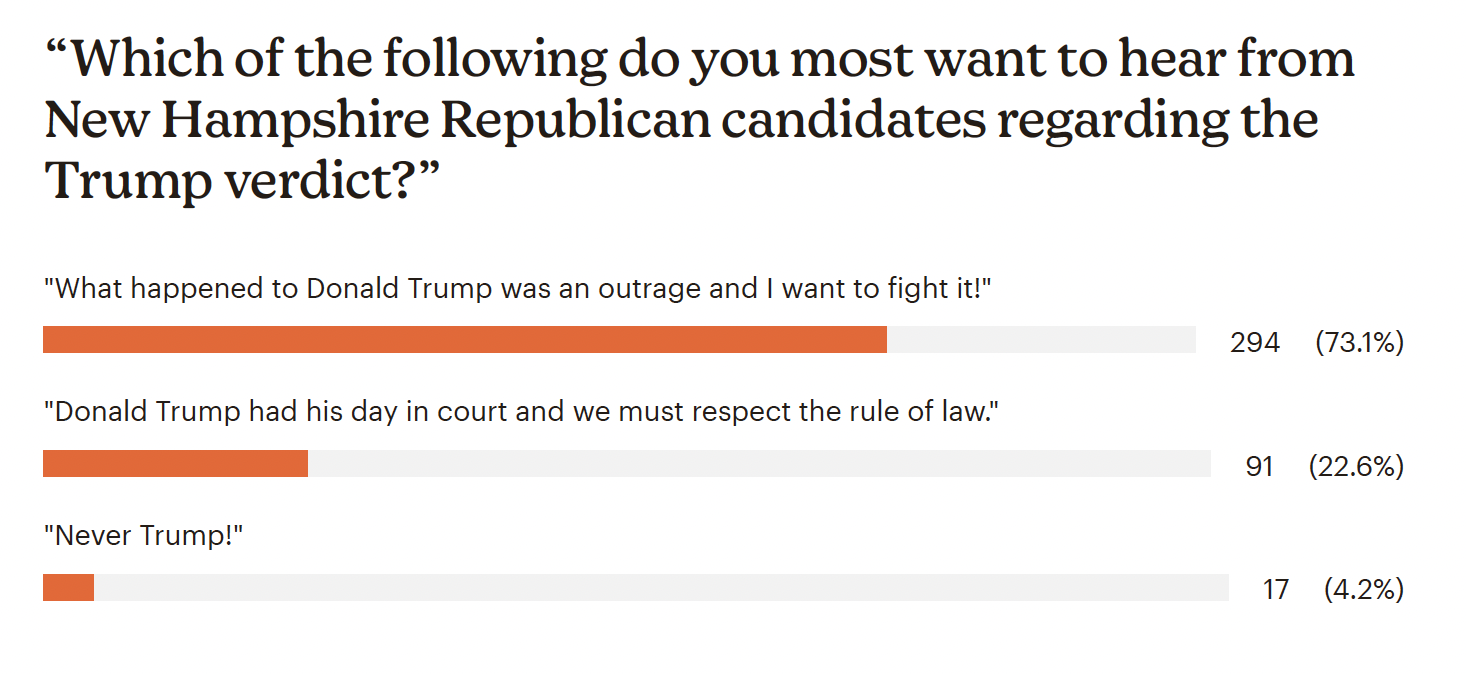Click the gray unfilled part of the top bar
1466x674 pixels.
pos(1040,340)
